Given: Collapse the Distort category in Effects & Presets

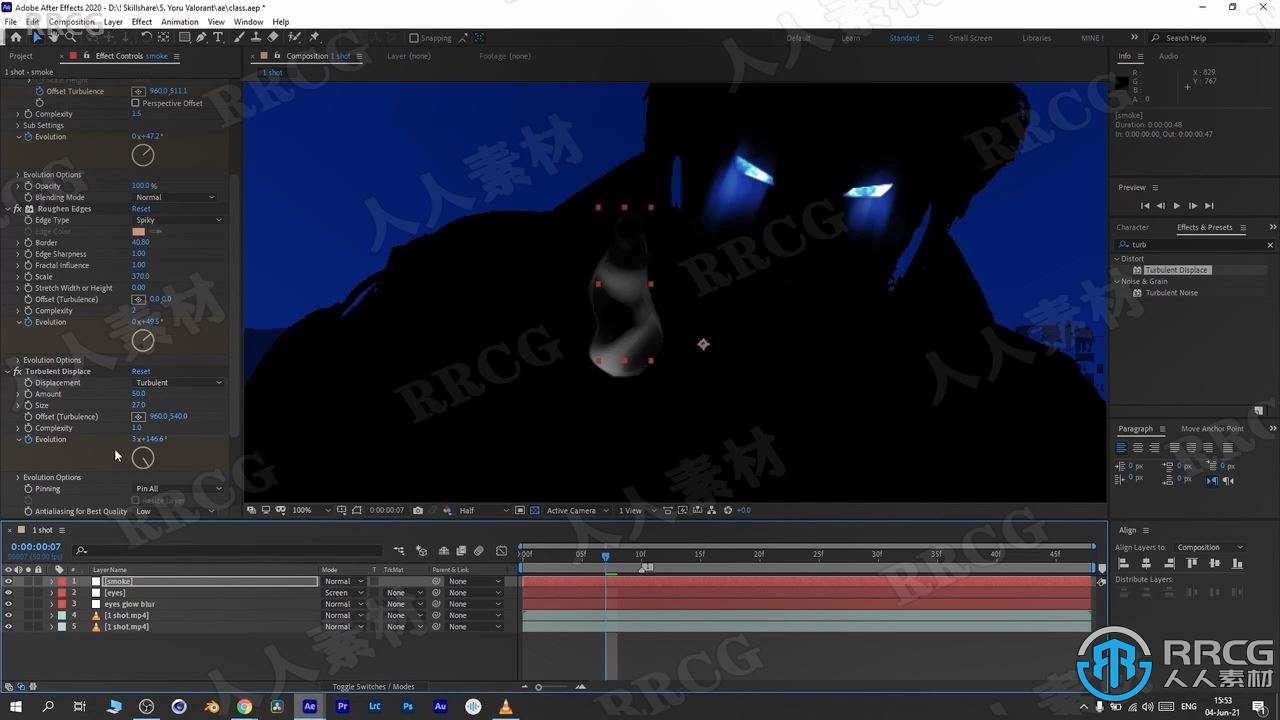Looking at the screenshot, I should [x=1118, y=259].
